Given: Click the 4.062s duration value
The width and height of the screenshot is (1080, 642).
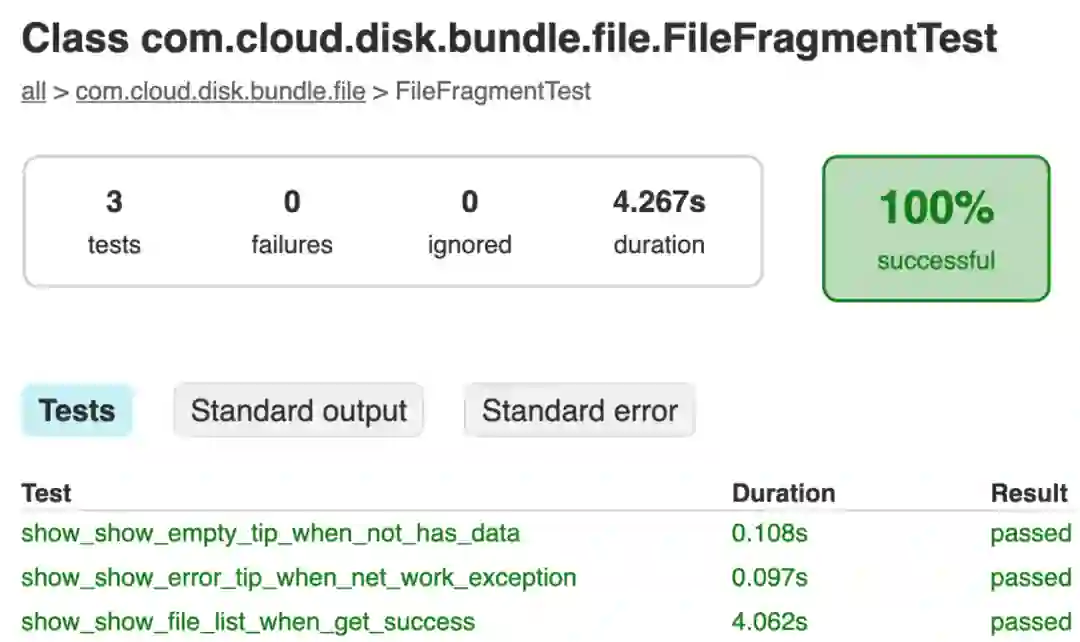Looking at the screenshot, I should coord(769,622).
